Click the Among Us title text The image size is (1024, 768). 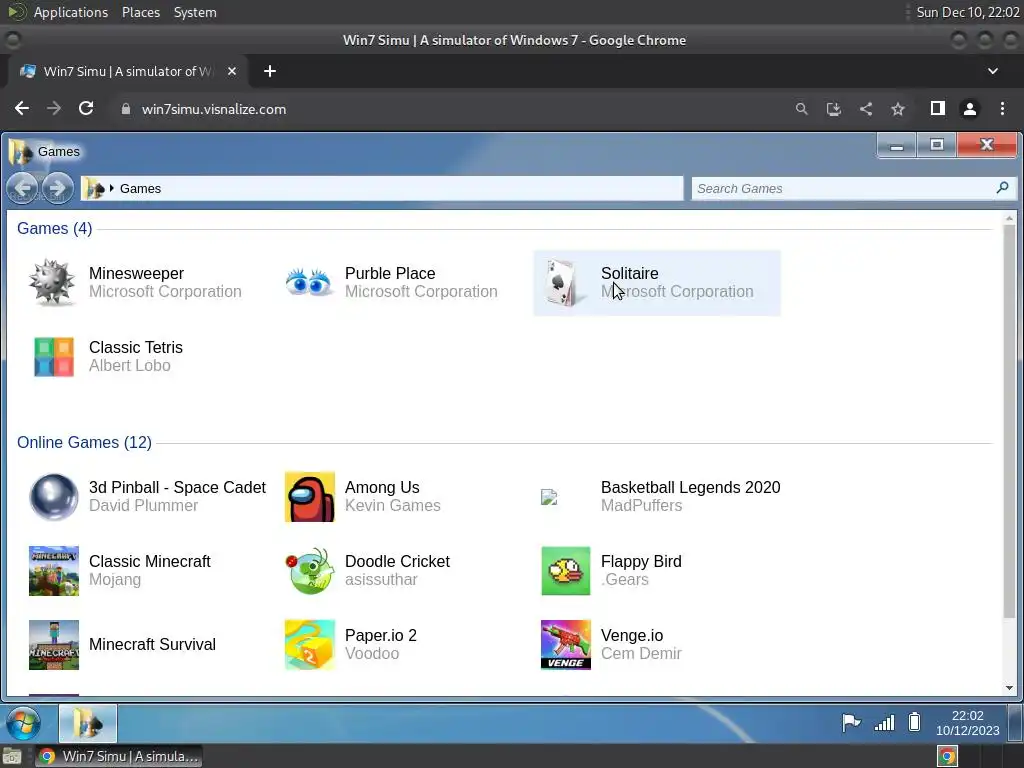382,487
